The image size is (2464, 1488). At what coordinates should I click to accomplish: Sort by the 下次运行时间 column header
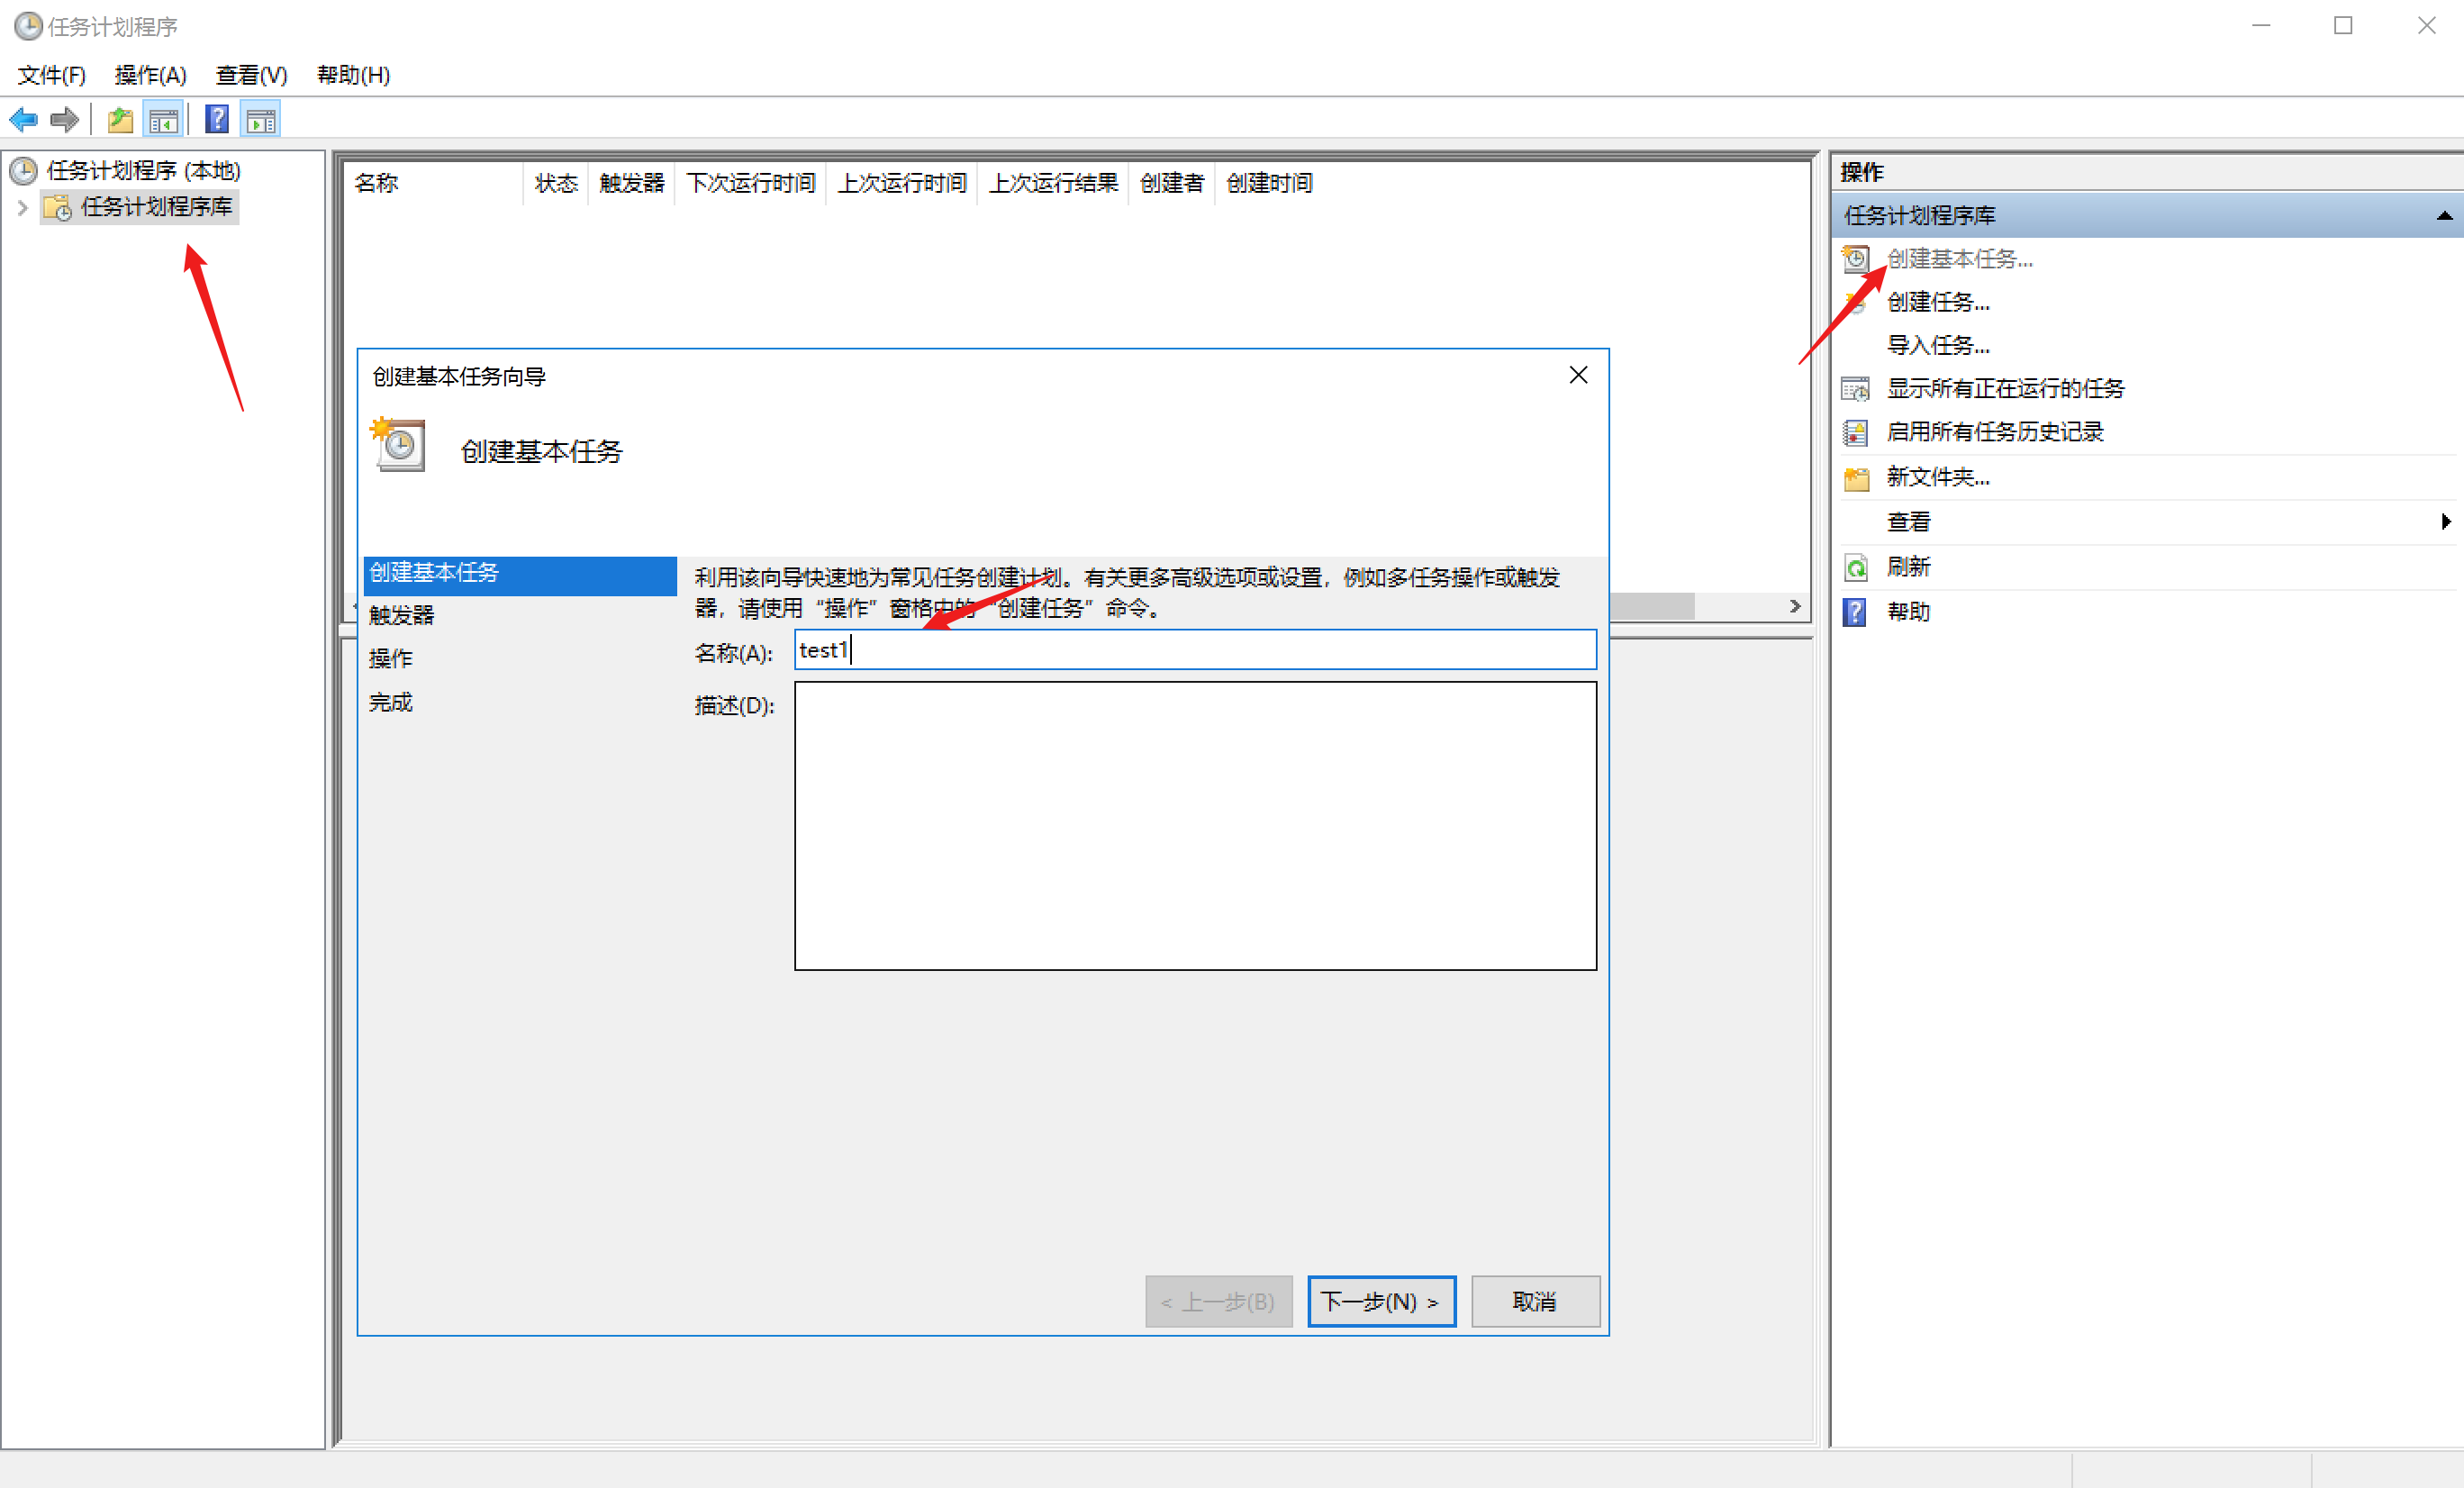click(x=751, y=183)
